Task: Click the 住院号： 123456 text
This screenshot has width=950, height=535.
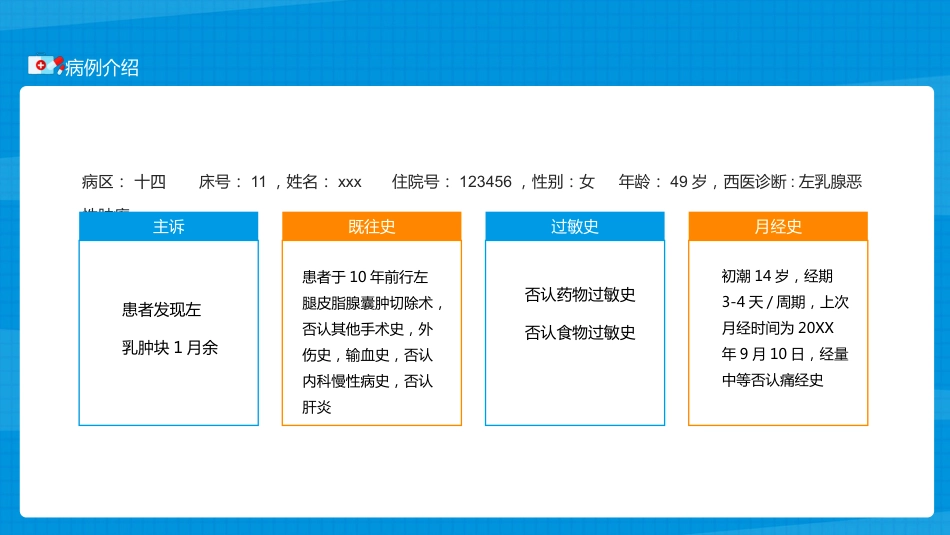Action: tap(451, 182)
